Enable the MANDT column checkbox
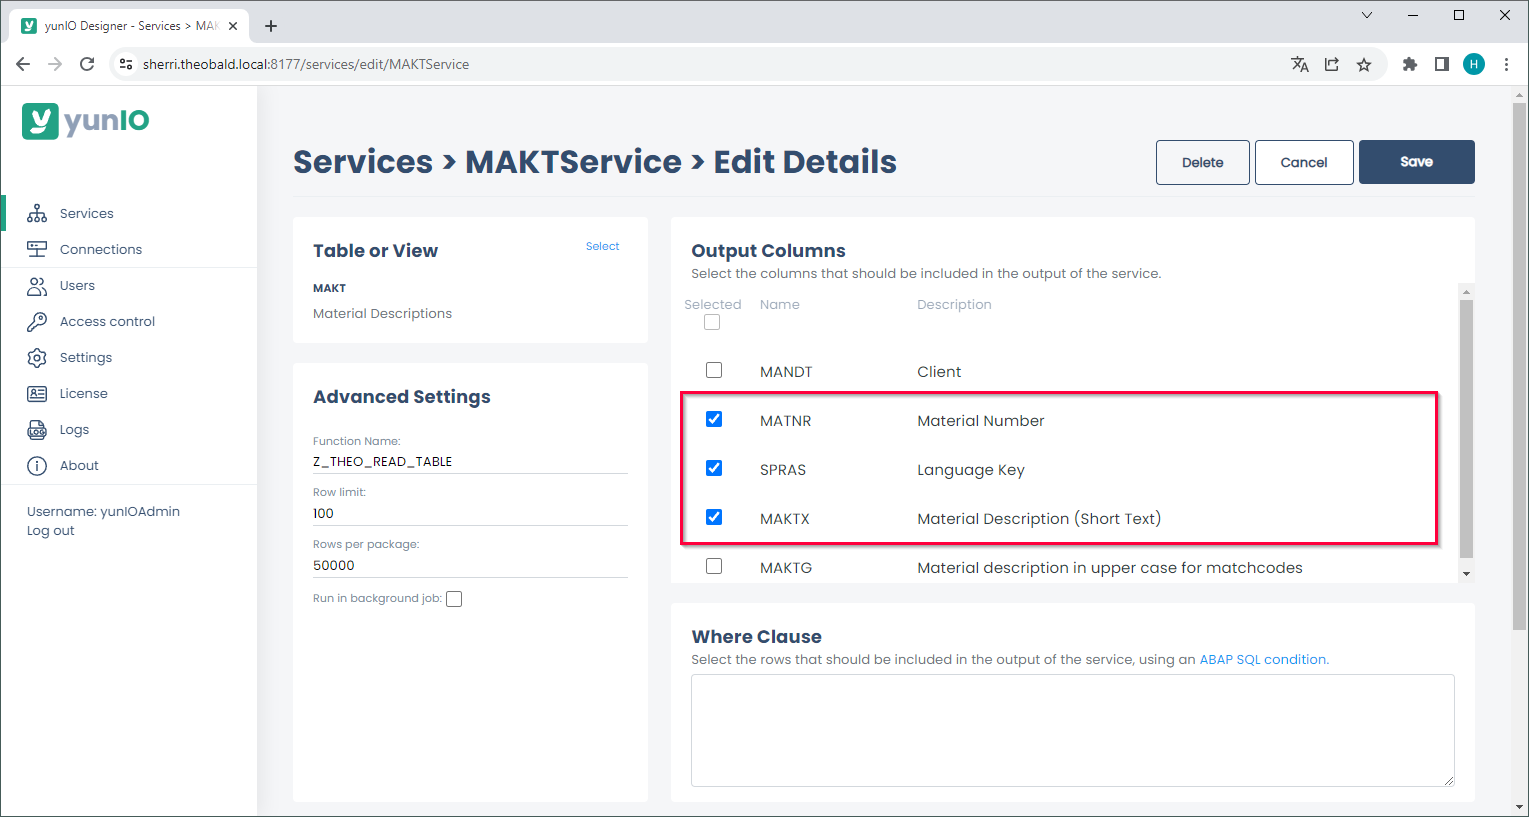The width and height of the screenshot is (1529, 817). [x=714, y=370]
